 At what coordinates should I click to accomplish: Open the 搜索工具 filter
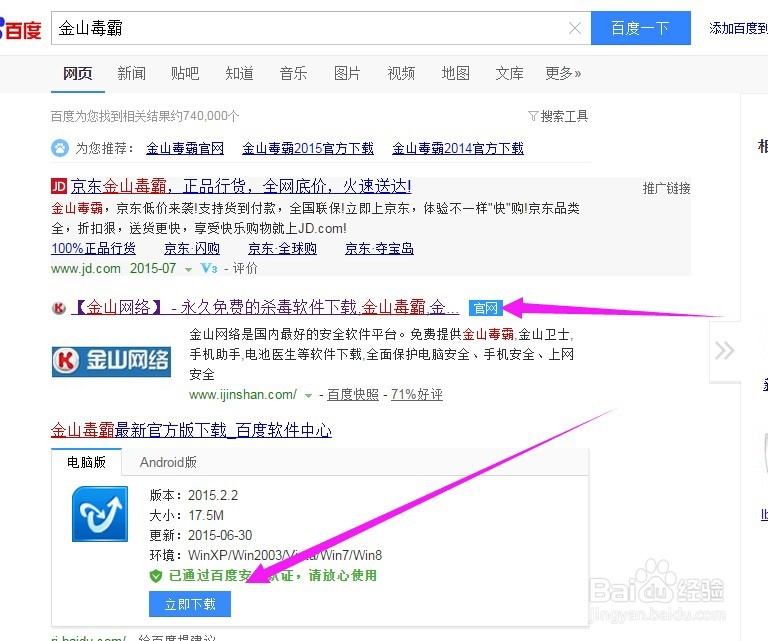pyautogui.click(x=558, y=116)
